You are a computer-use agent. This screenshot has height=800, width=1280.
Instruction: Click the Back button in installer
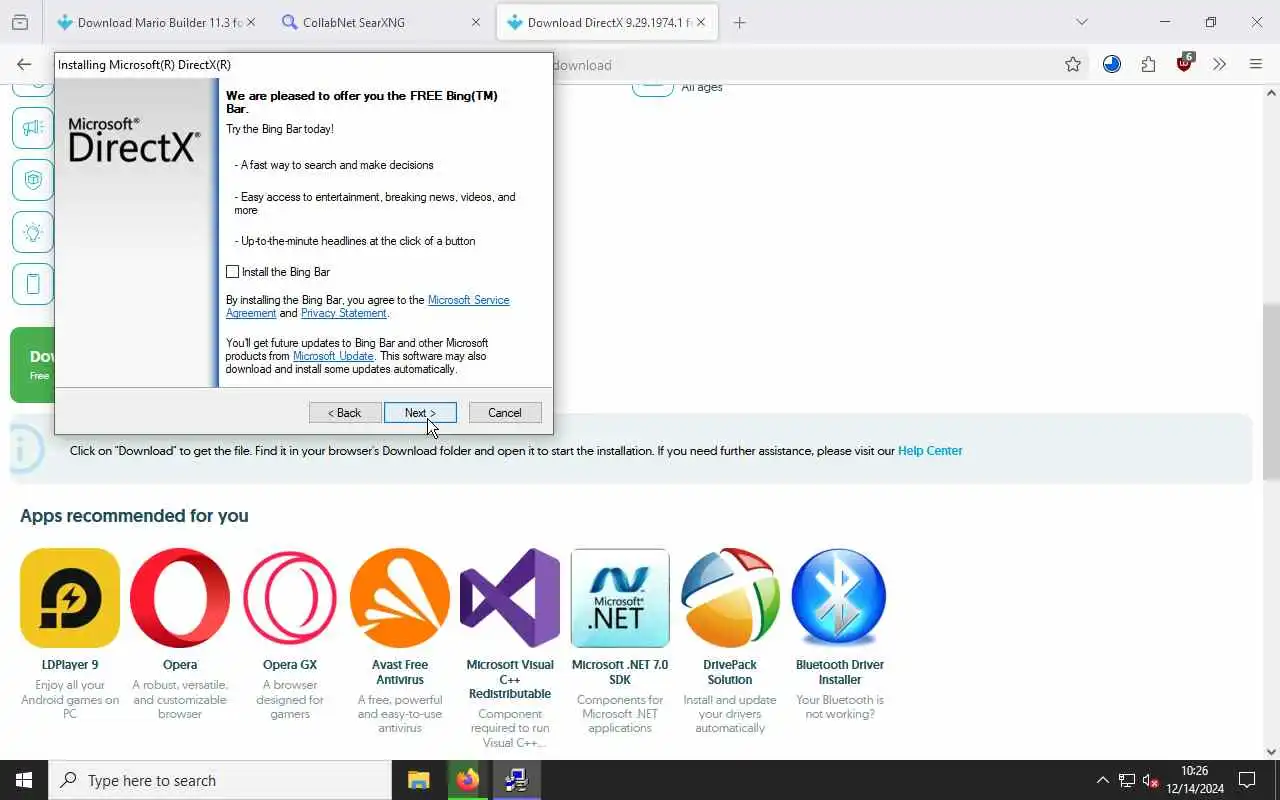pyautogui.click(x=345, y=413)
